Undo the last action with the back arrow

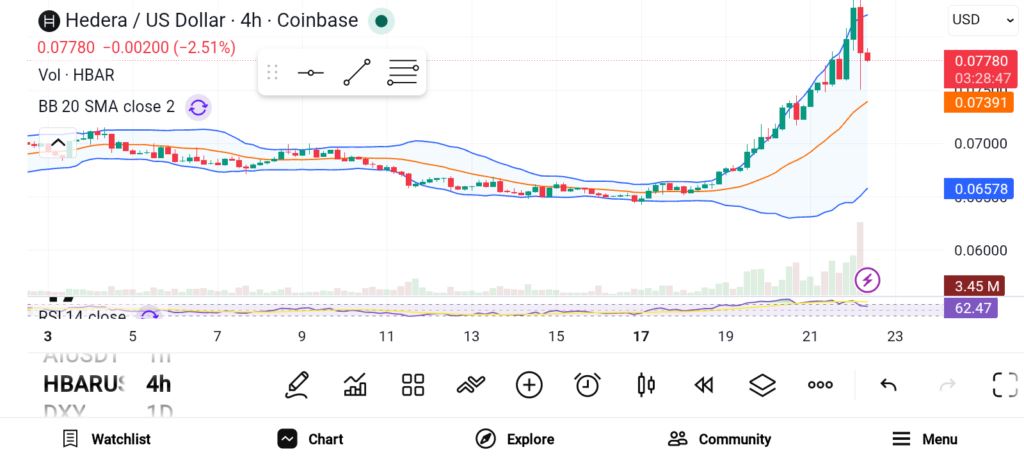coord(888,385)
